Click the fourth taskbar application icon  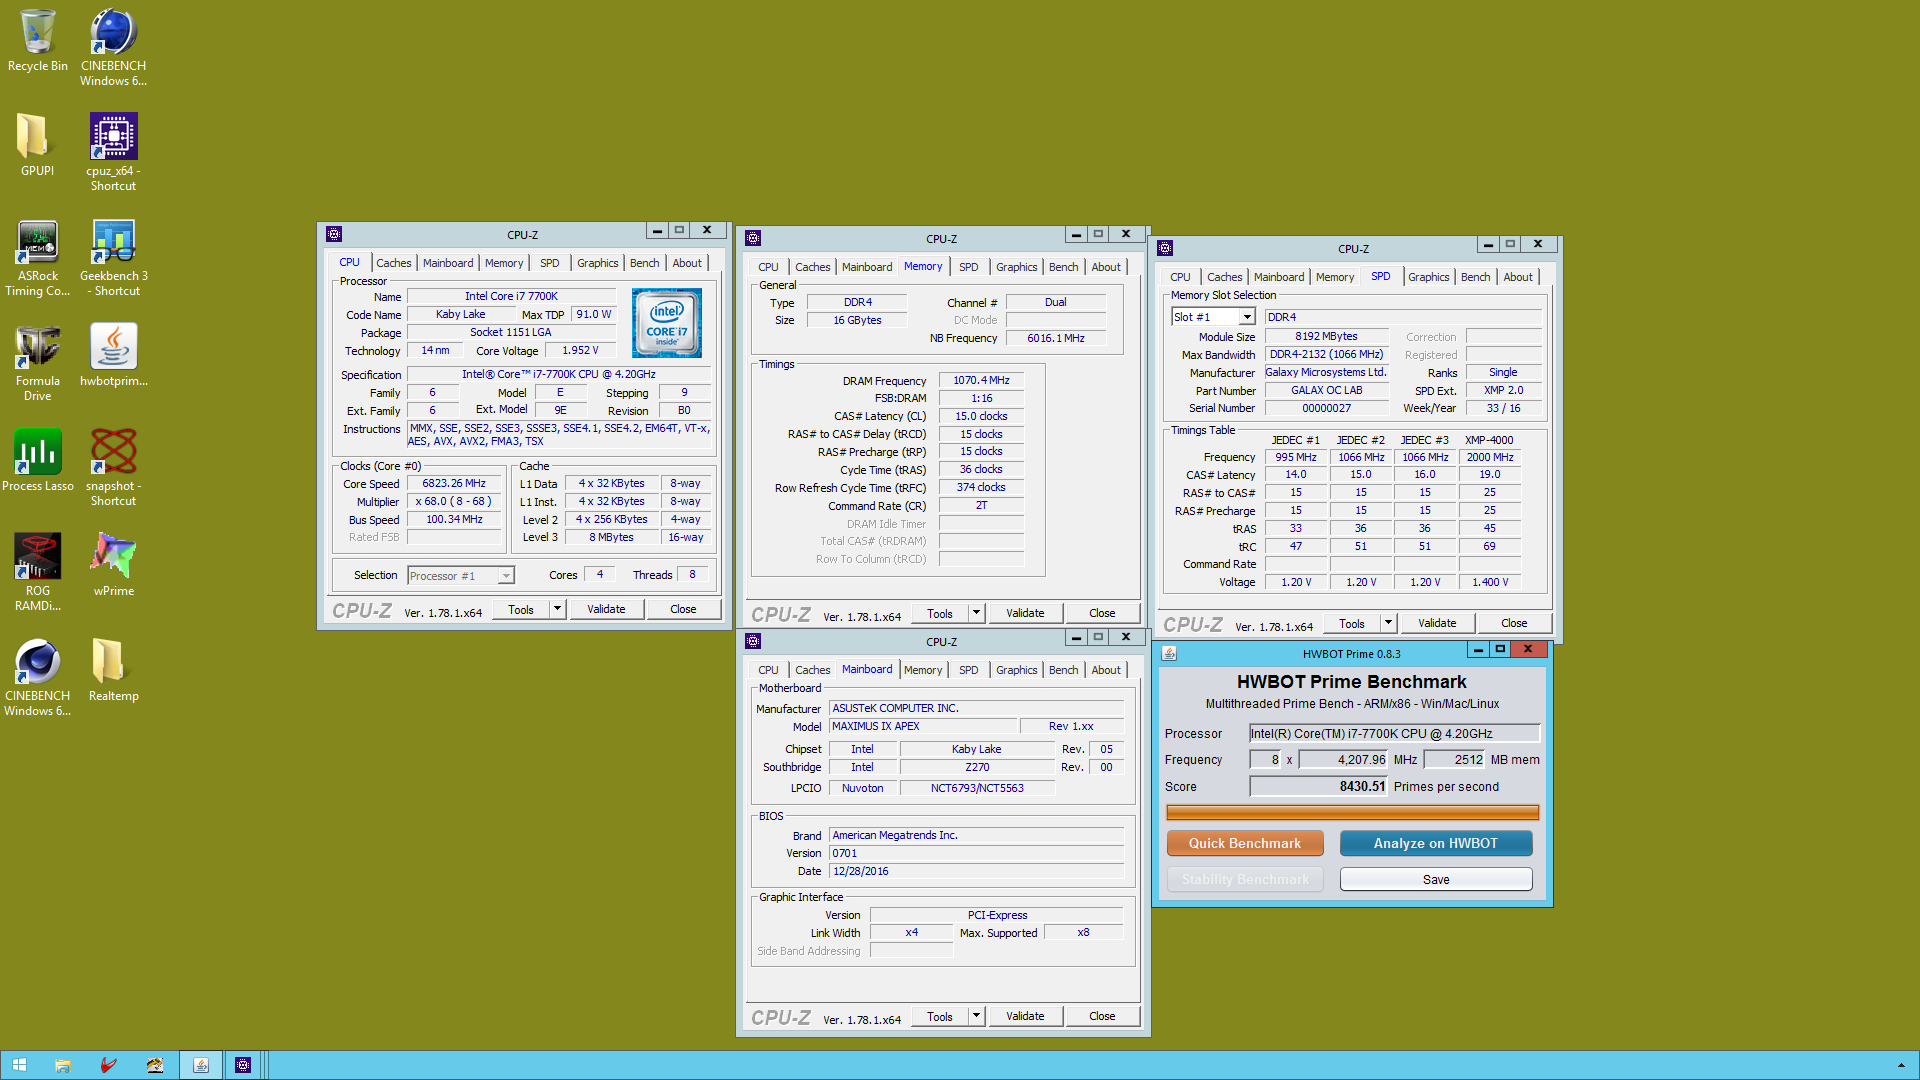(x=154, y=1065)
